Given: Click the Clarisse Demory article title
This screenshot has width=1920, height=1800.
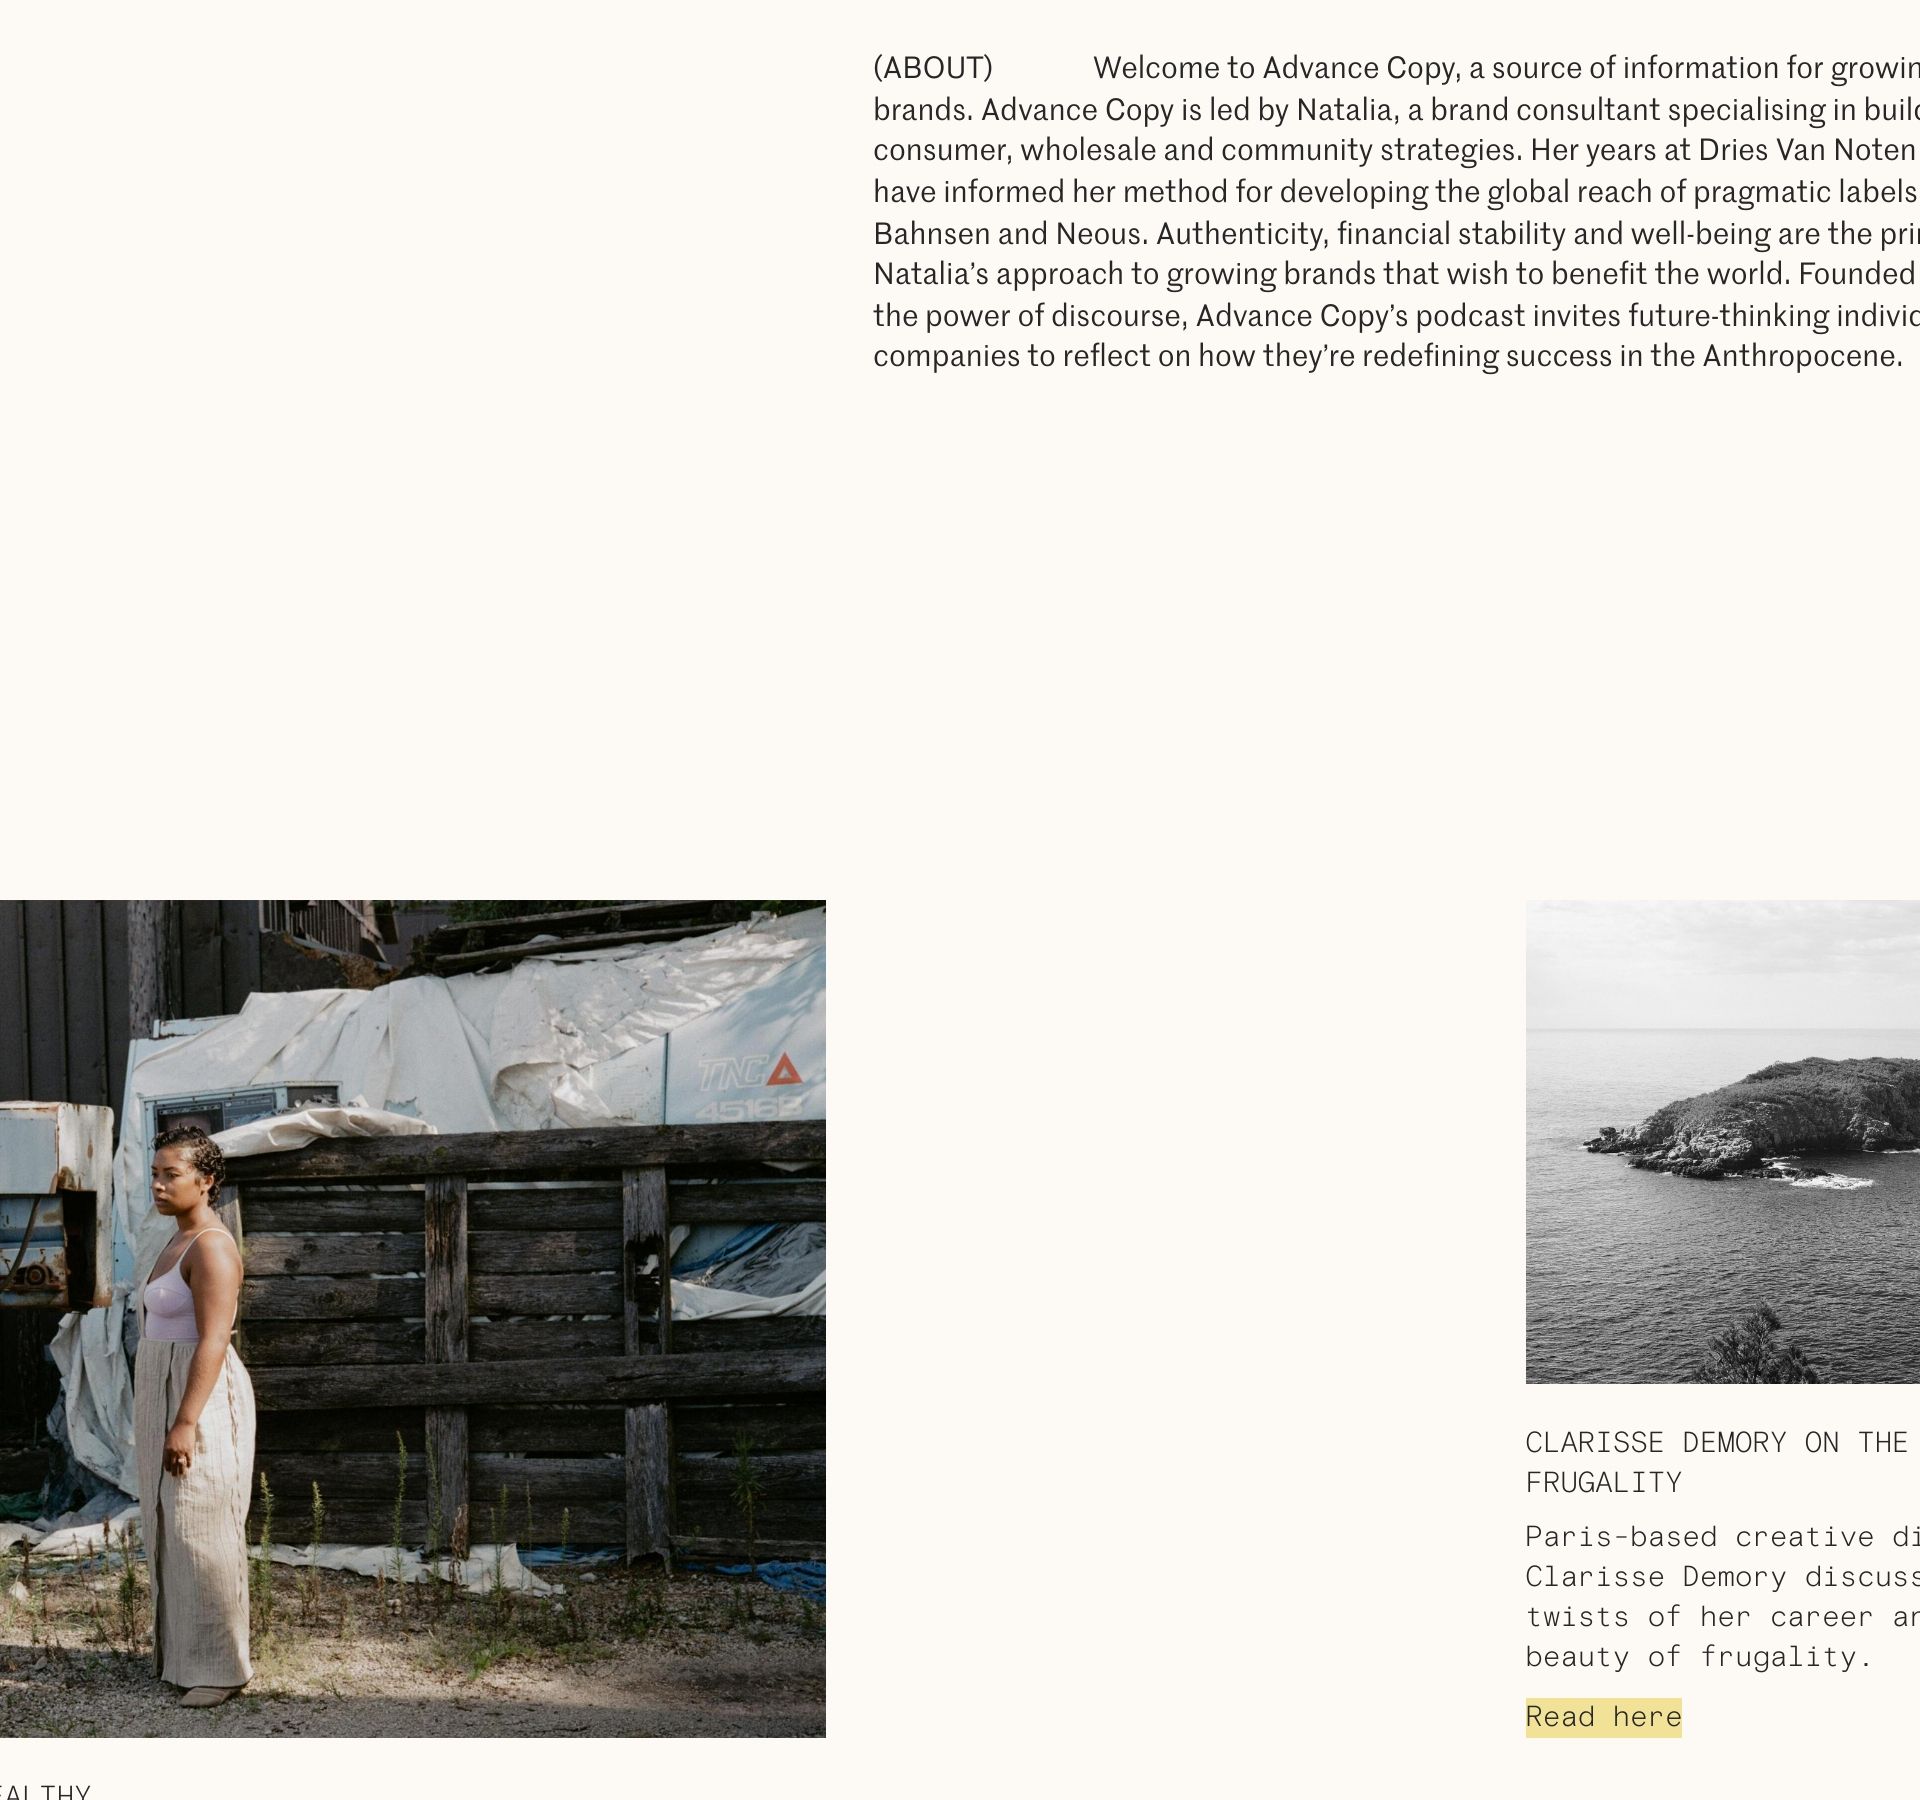Looking at the screenshot, I should (x=1723, y=1462).
